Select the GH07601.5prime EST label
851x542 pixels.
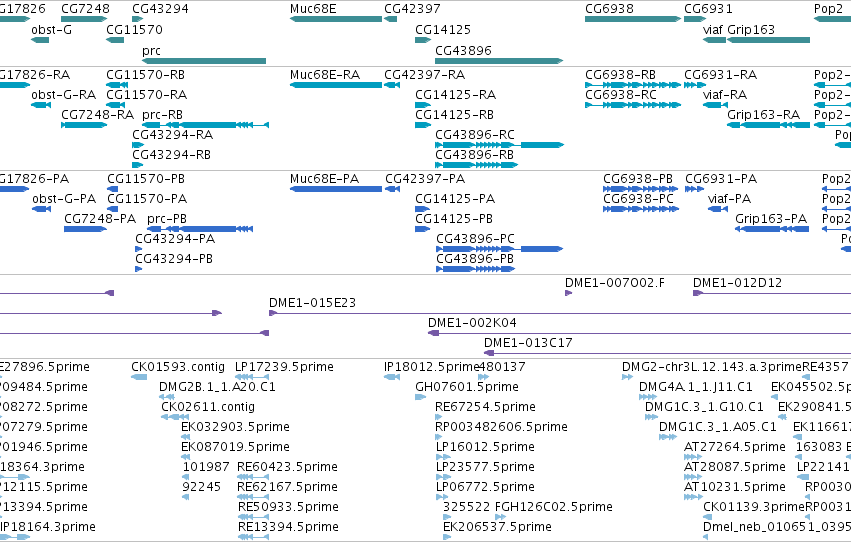(467, 387)
